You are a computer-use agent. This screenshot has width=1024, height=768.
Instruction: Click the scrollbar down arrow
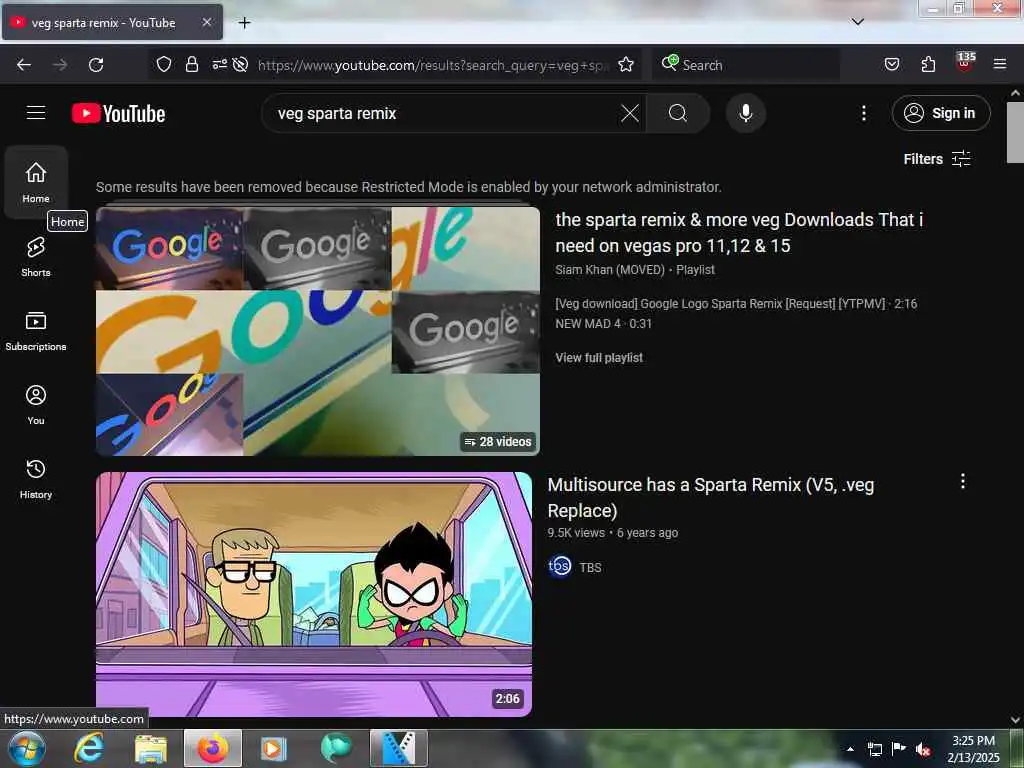pos(1016,720)
